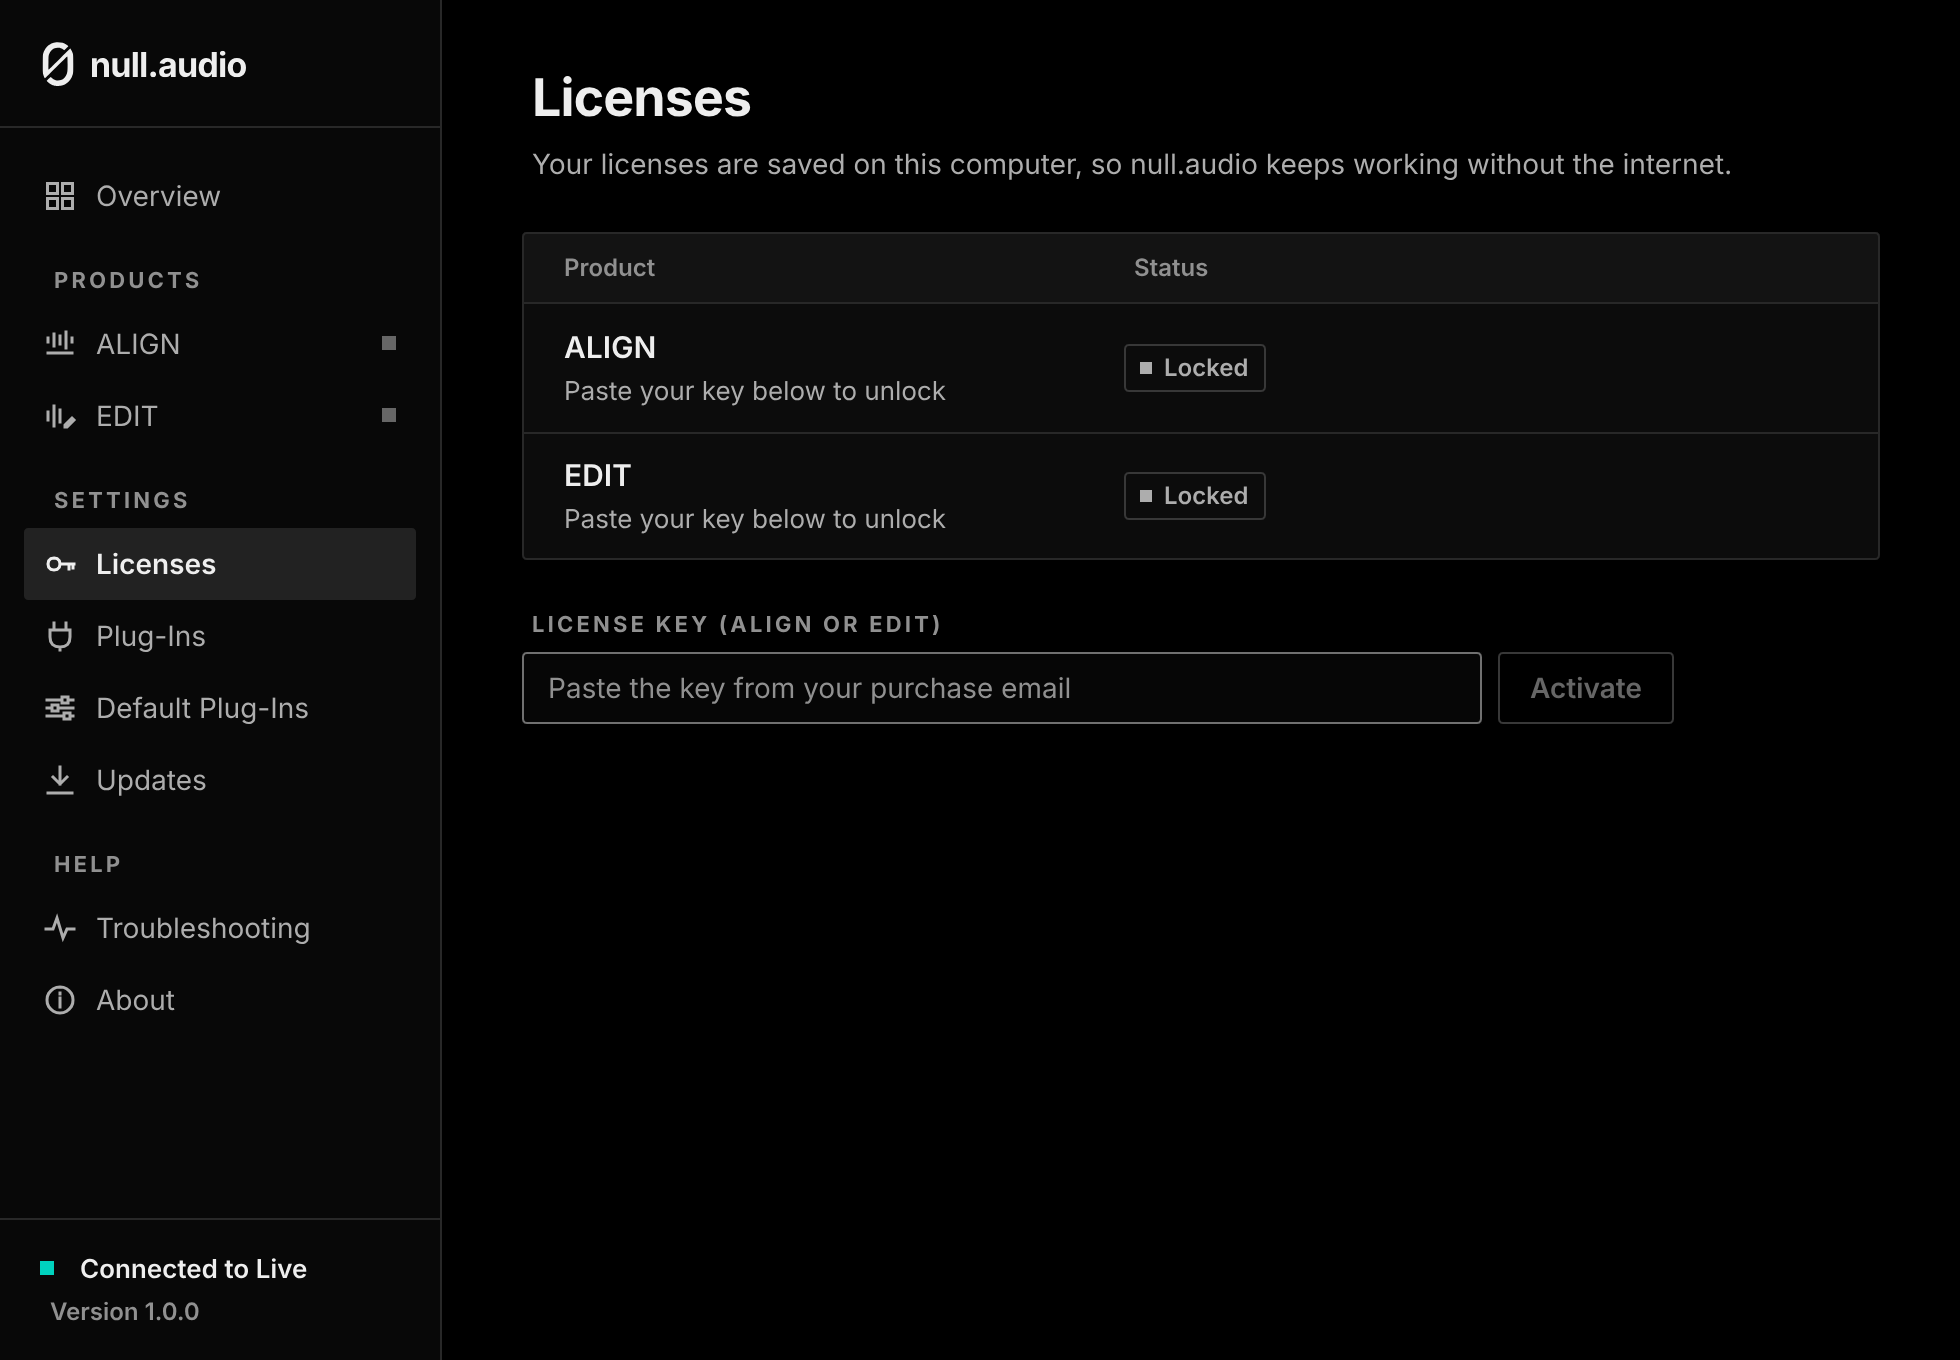Click the EDIT locked status square in sidebar

389,415
